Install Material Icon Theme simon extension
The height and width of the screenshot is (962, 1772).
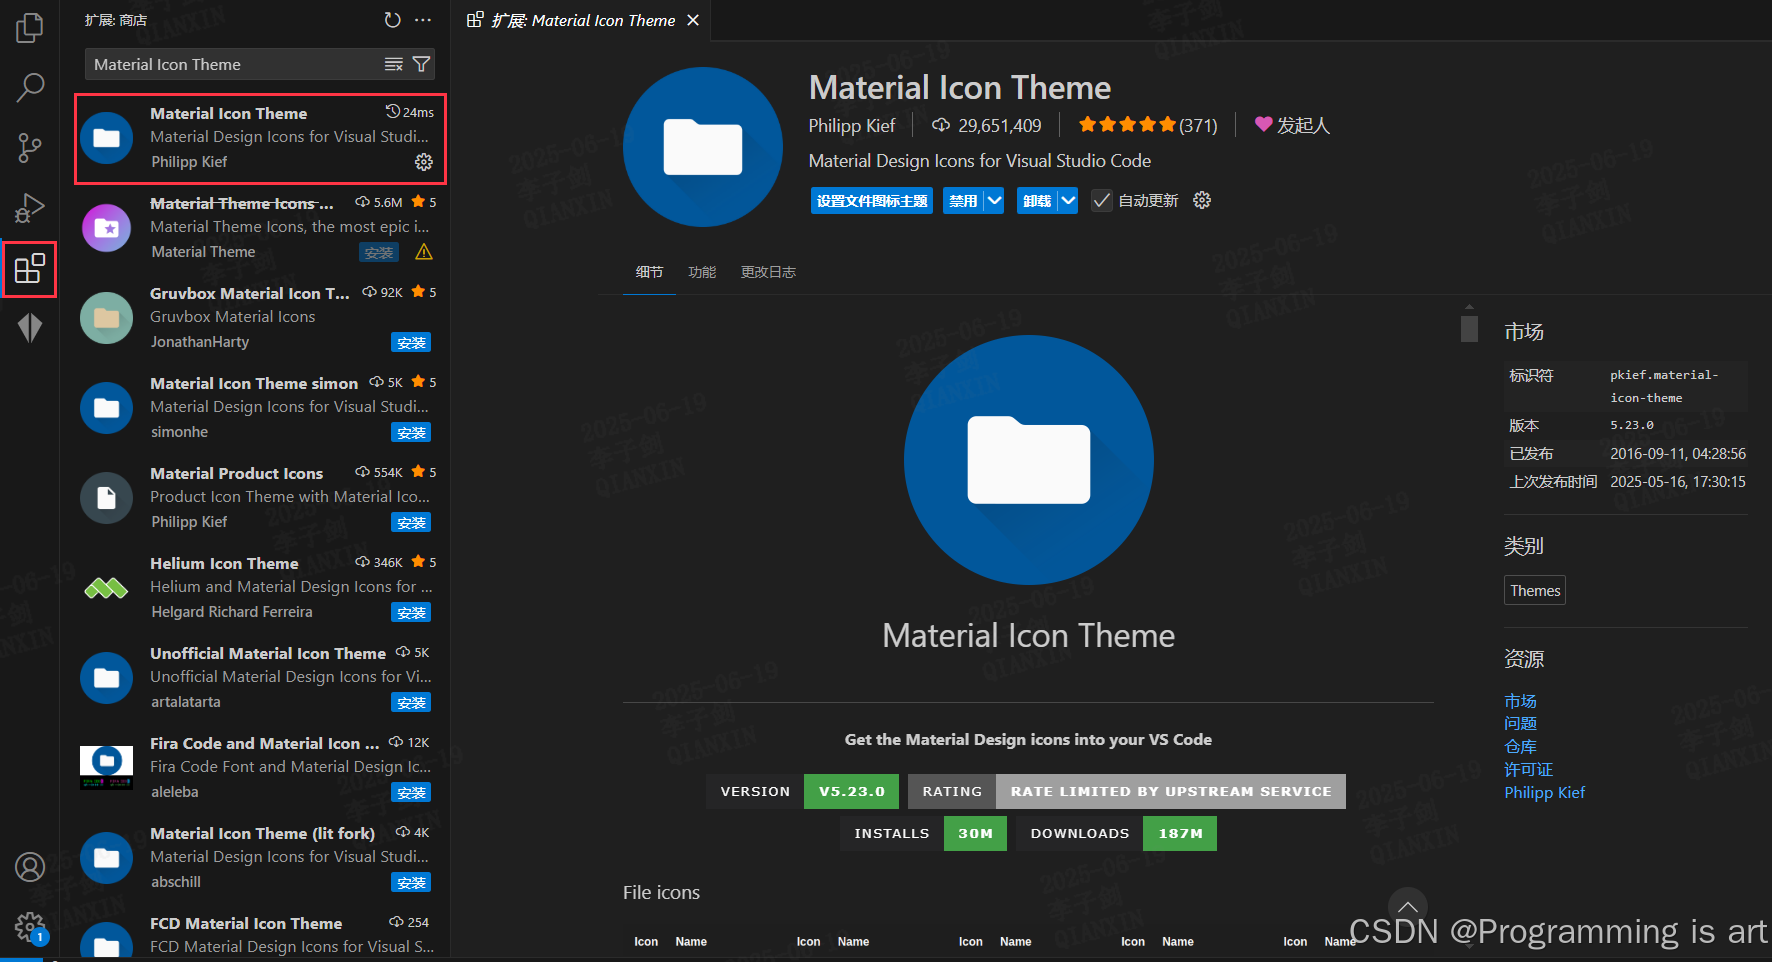tap(411, 433)
